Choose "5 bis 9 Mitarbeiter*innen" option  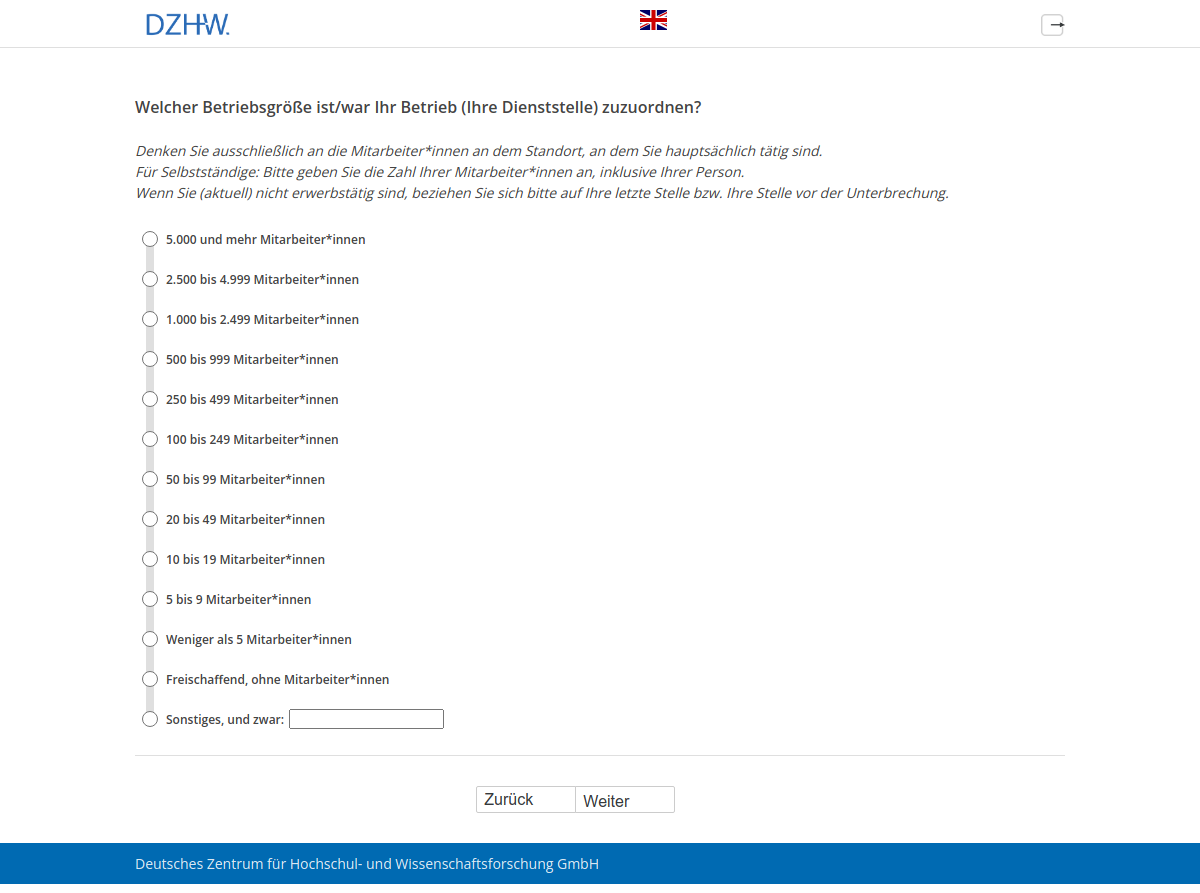pyautogui.click(x=150, y=599)
